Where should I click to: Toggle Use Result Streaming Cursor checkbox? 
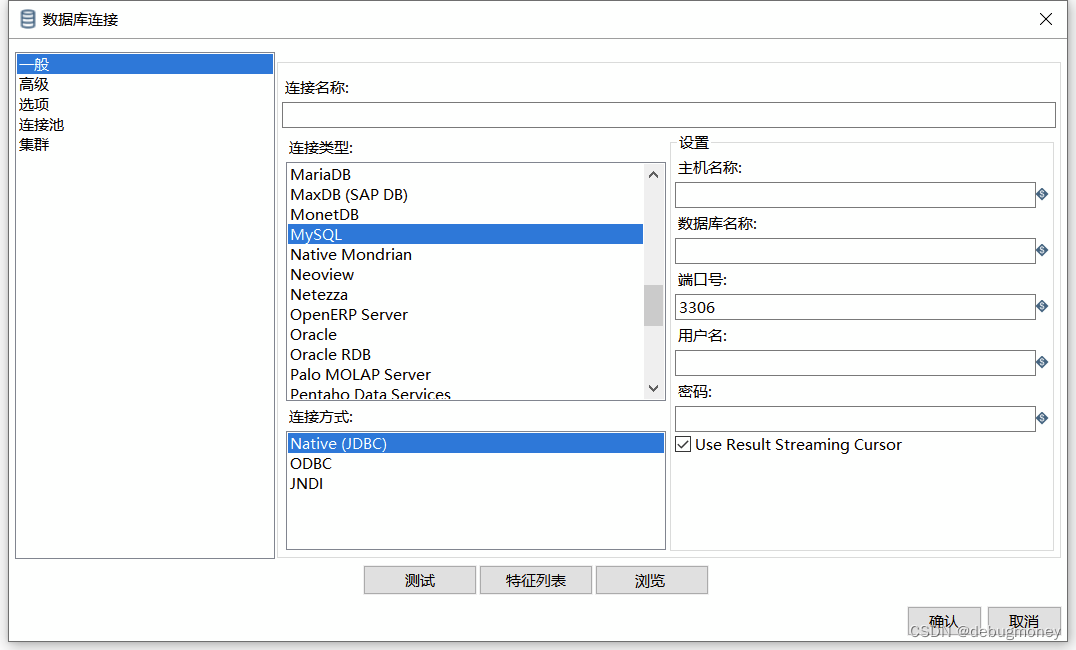pos(683,444)
